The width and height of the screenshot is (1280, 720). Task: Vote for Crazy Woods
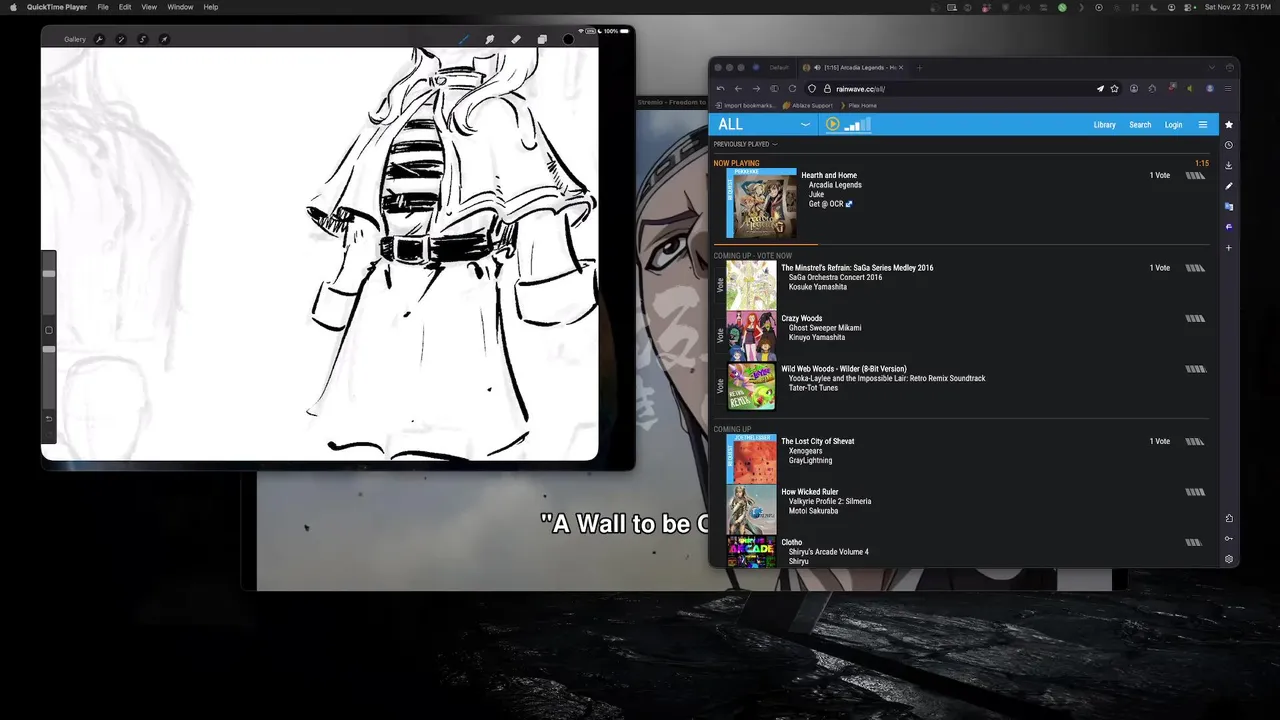tap(720, 336)
